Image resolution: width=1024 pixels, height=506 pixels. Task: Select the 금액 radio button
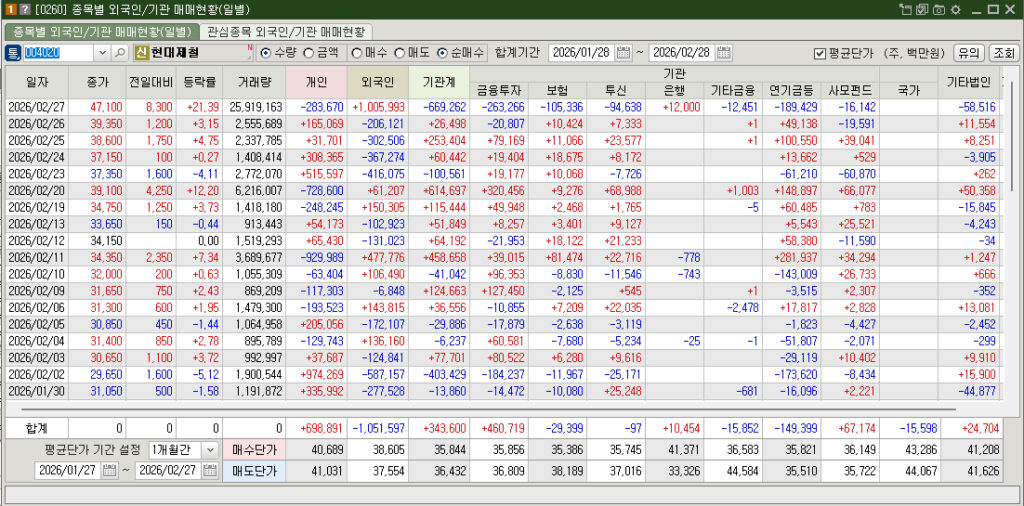click(309, 52)
